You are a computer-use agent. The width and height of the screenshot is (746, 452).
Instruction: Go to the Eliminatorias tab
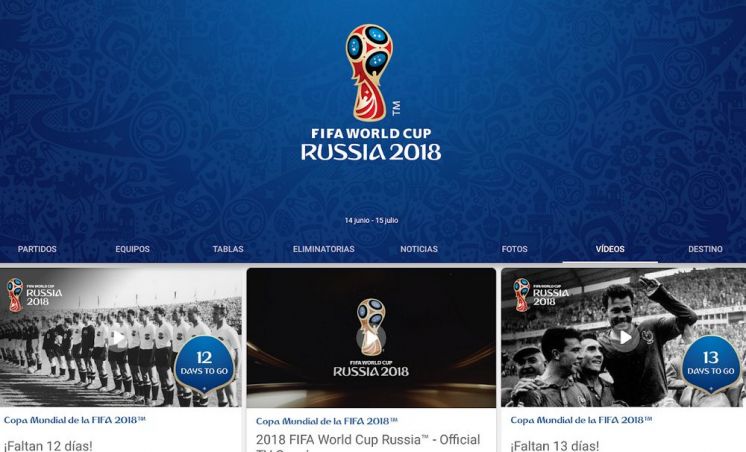[x=324, y=249]
